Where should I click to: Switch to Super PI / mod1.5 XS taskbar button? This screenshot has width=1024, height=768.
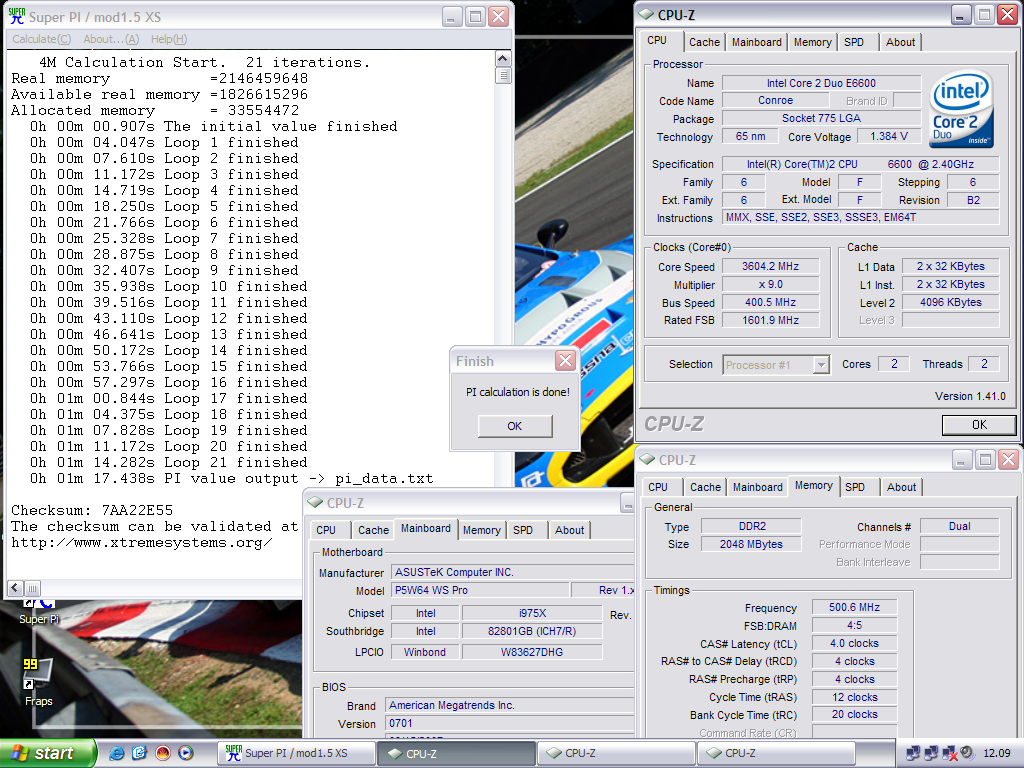point(297,753)
